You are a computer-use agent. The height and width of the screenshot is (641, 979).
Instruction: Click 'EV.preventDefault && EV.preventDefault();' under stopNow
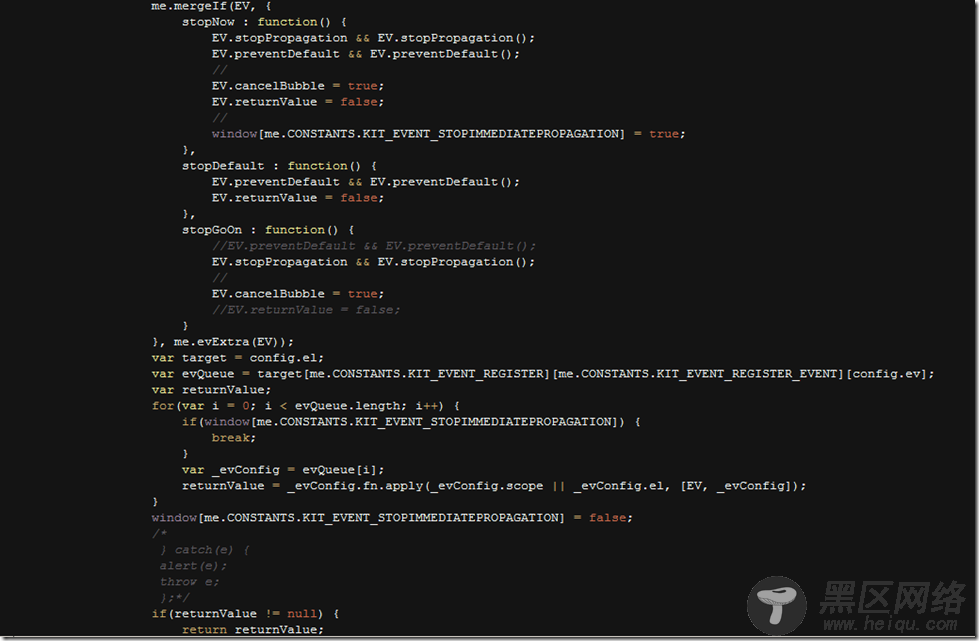[365, 54]
